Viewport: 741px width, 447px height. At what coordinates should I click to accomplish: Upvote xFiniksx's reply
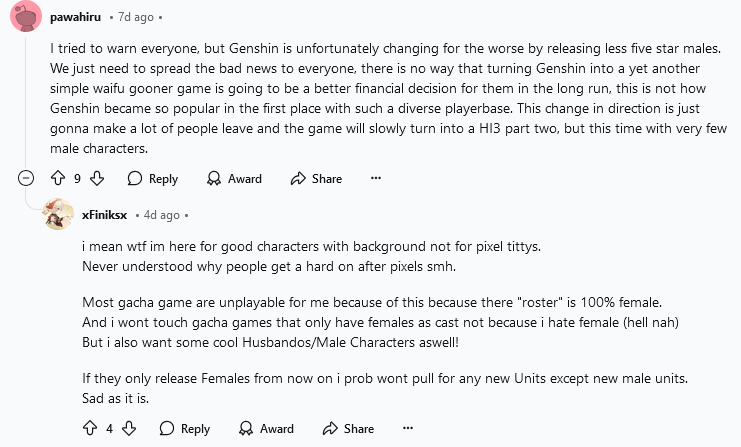[x=91, y=428]
